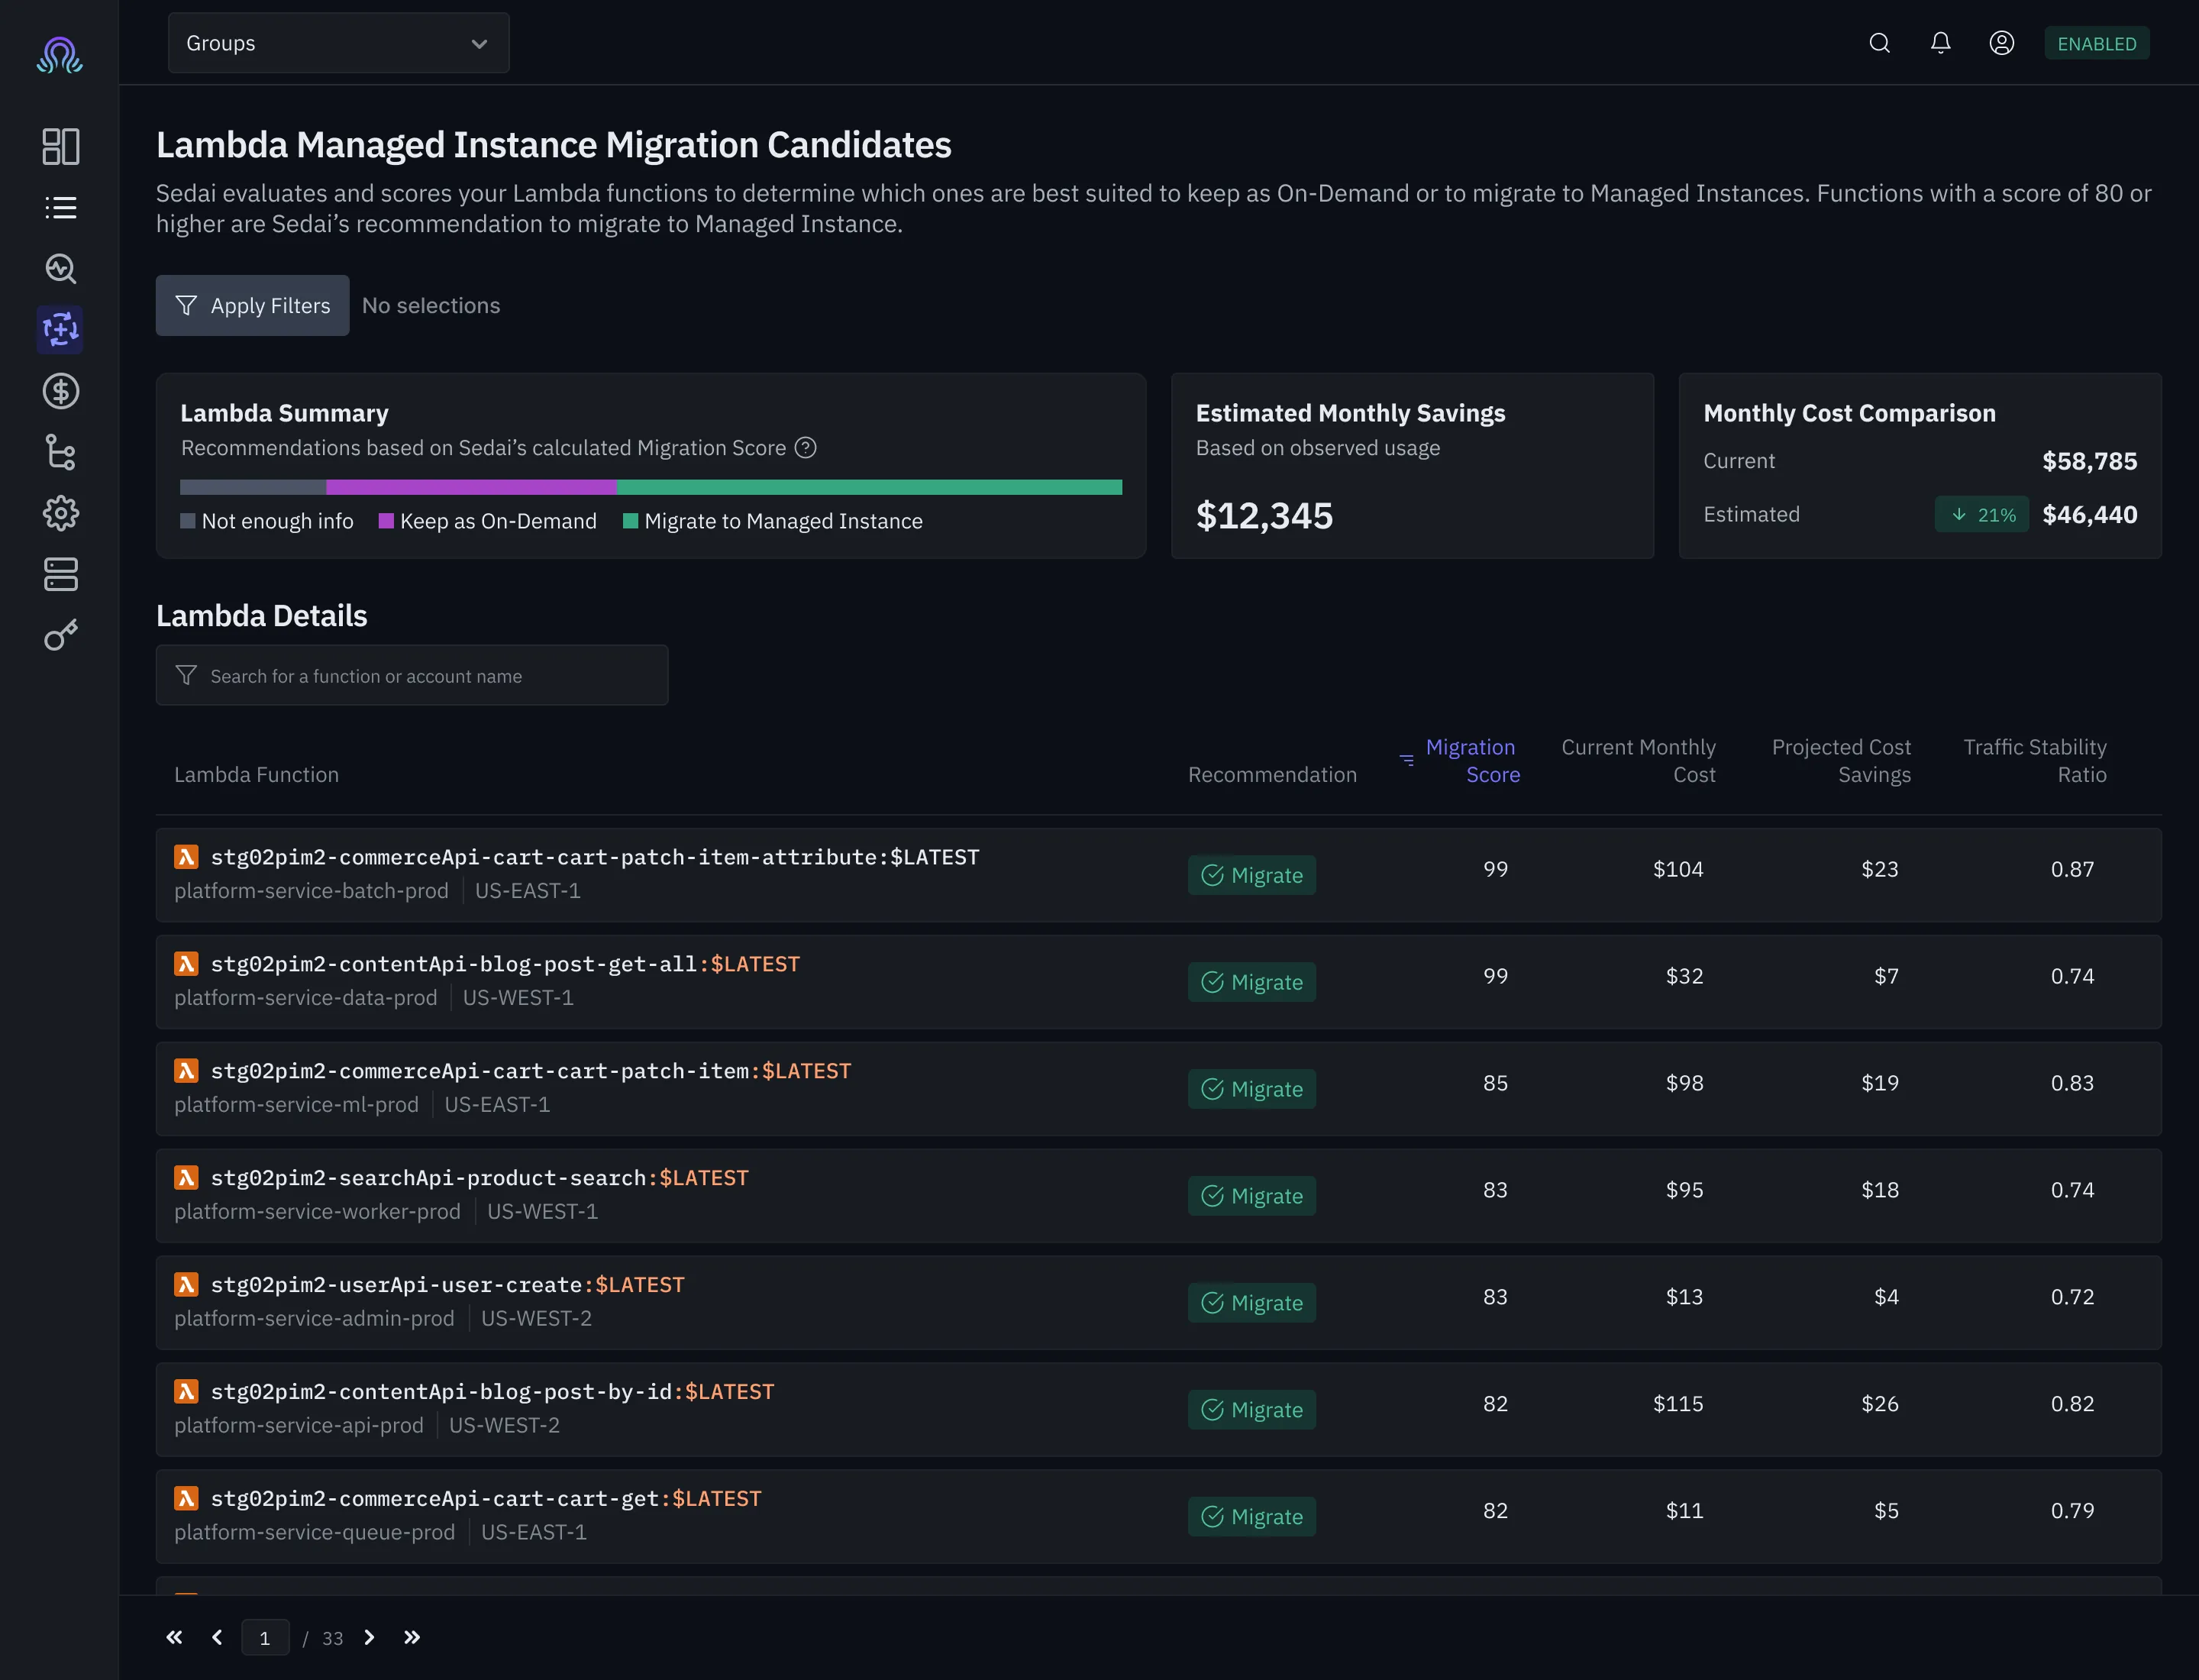
Task: Open the key icon in sidebar
Action: point(60,635)
